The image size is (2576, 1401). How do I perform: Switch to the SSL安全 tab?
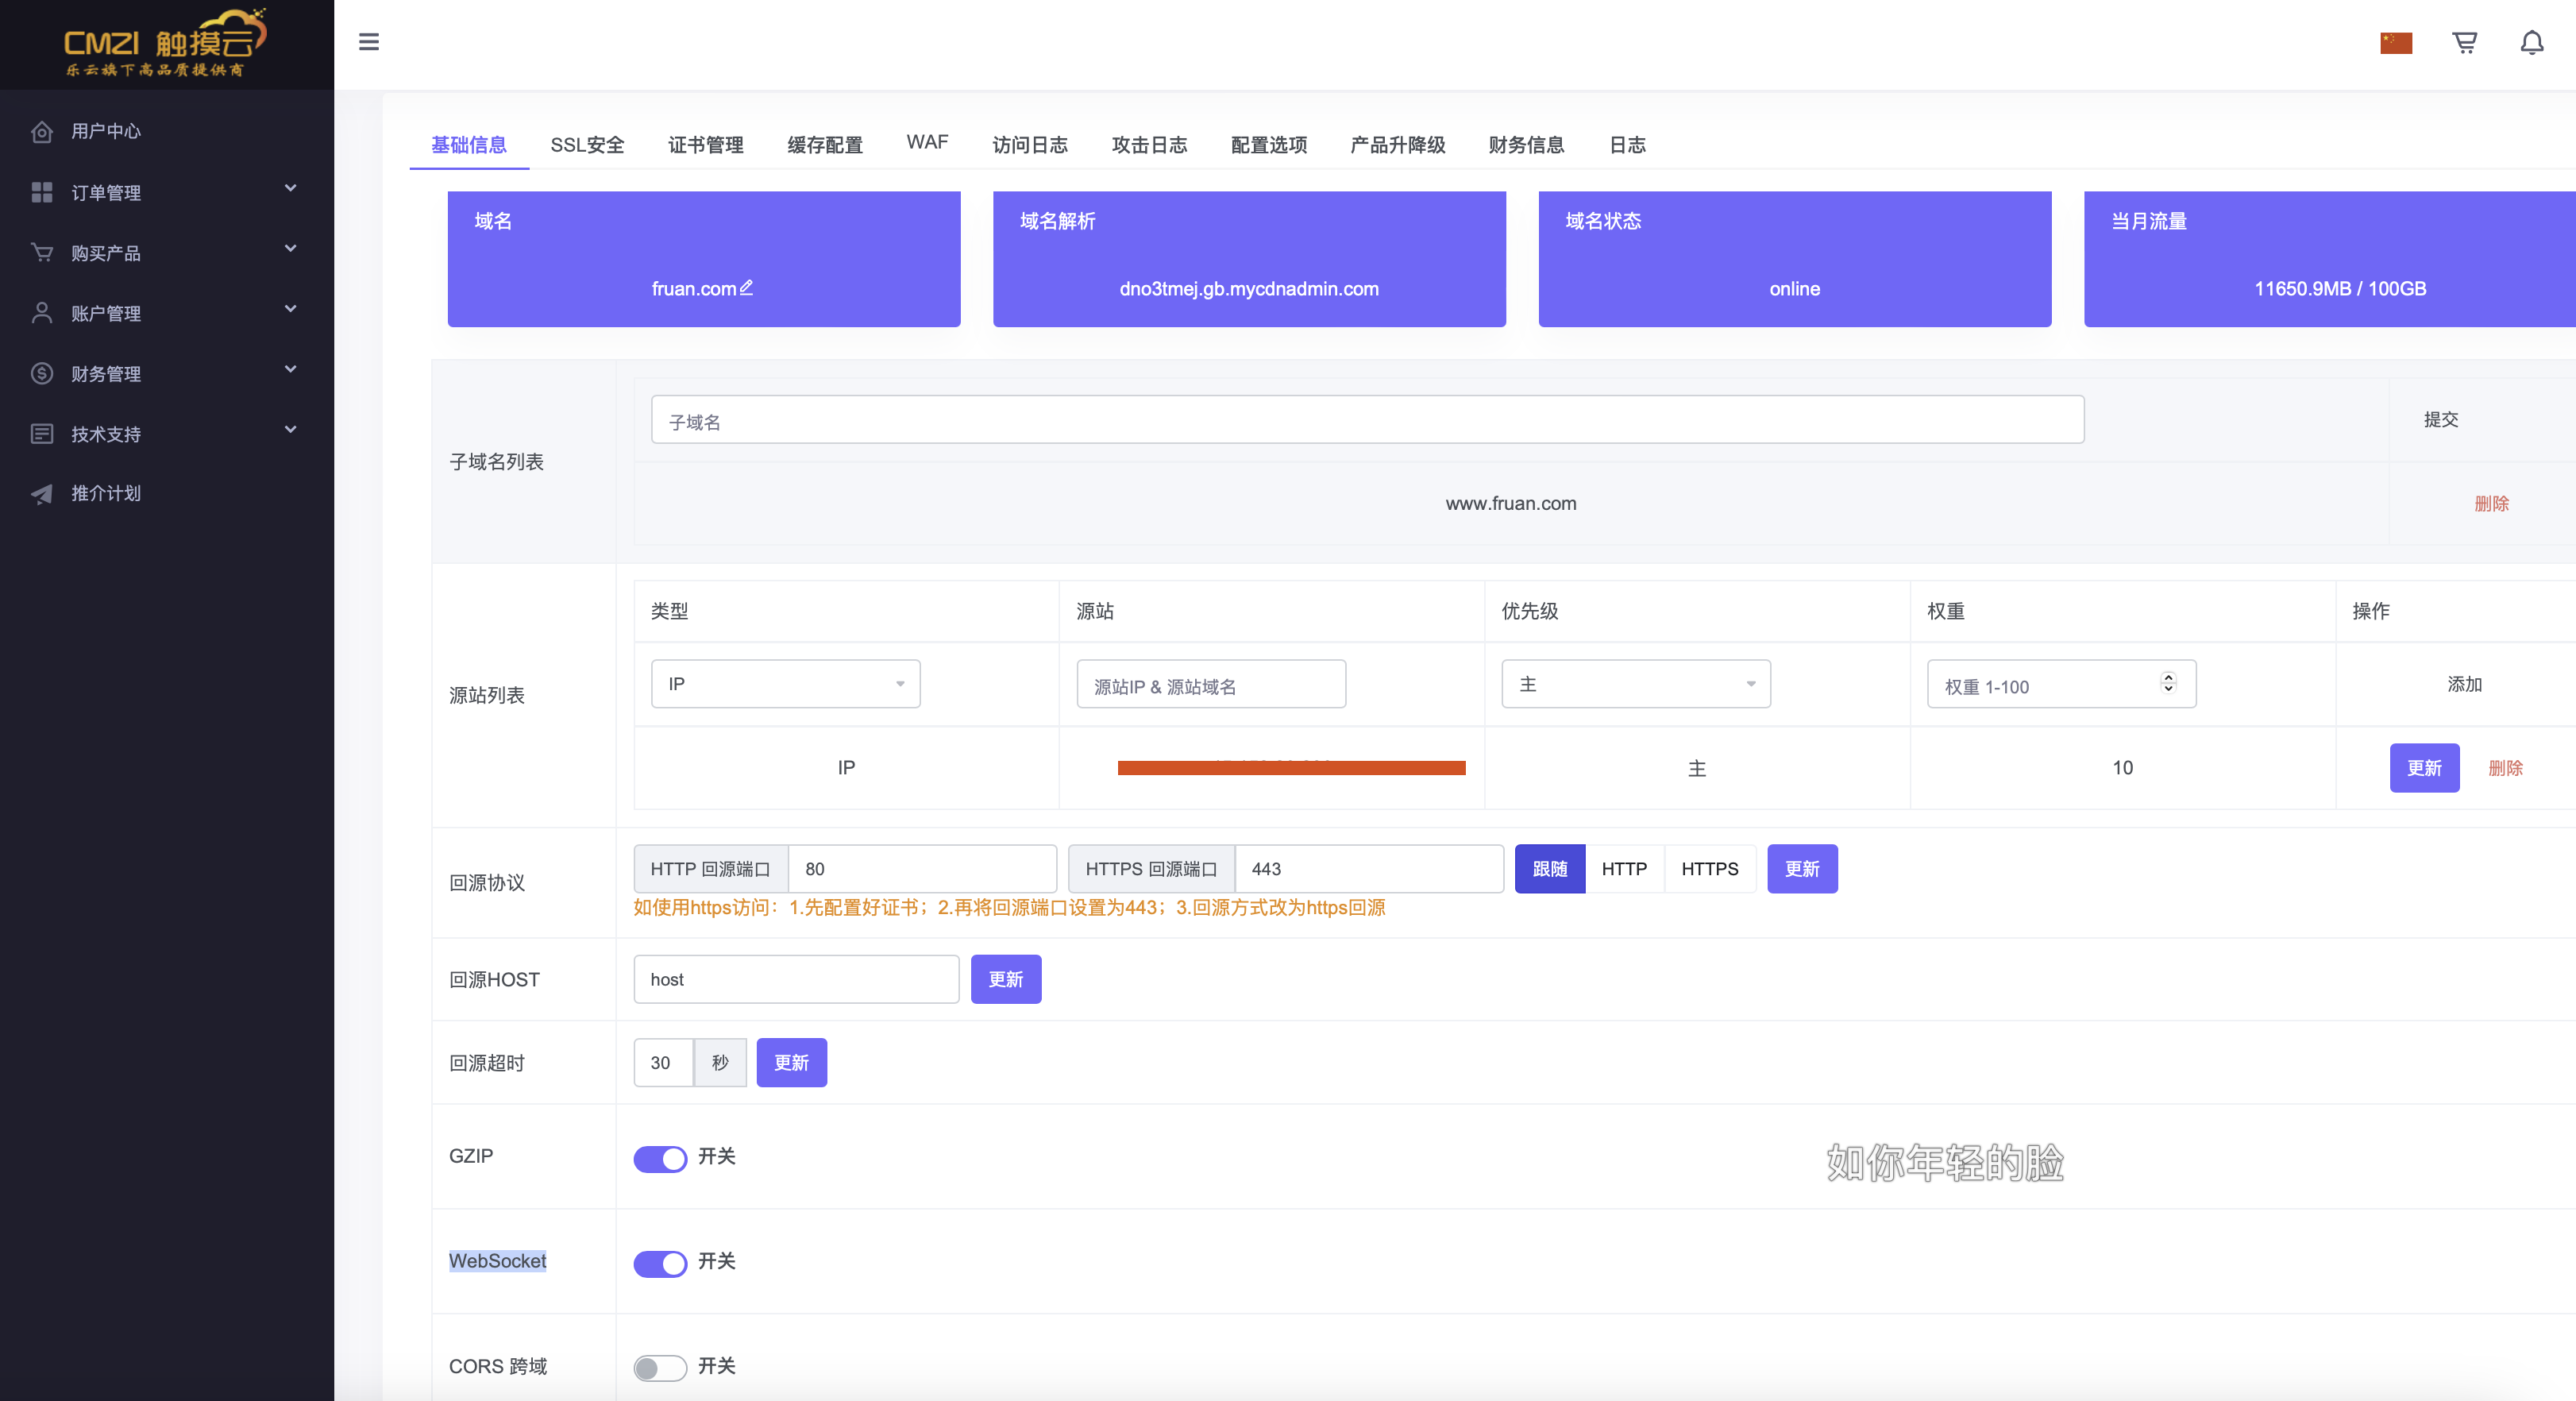tap(587, 145)
